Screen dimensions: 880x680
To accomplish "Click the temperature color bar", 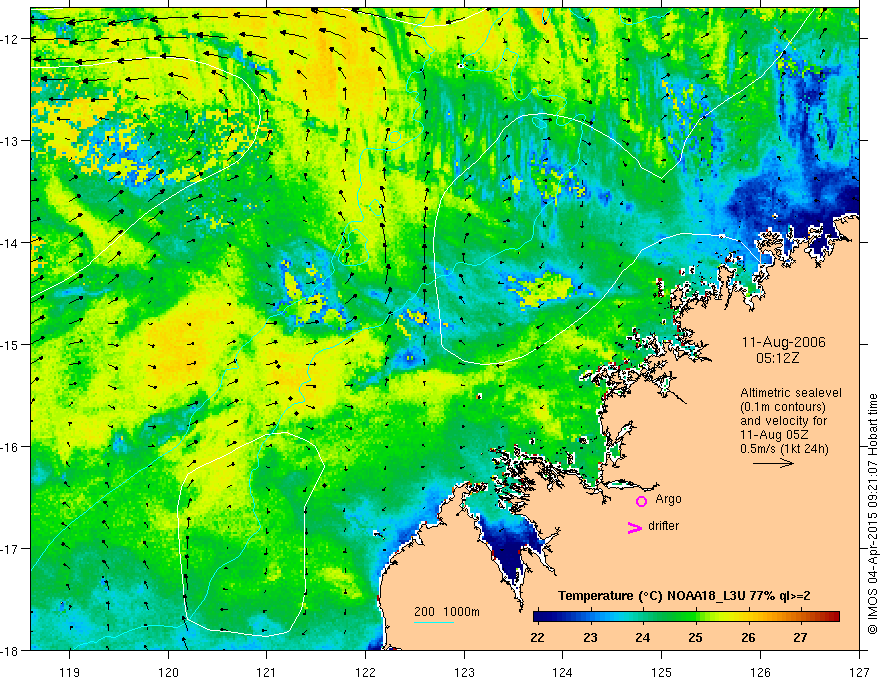I will tap(686, 617).
